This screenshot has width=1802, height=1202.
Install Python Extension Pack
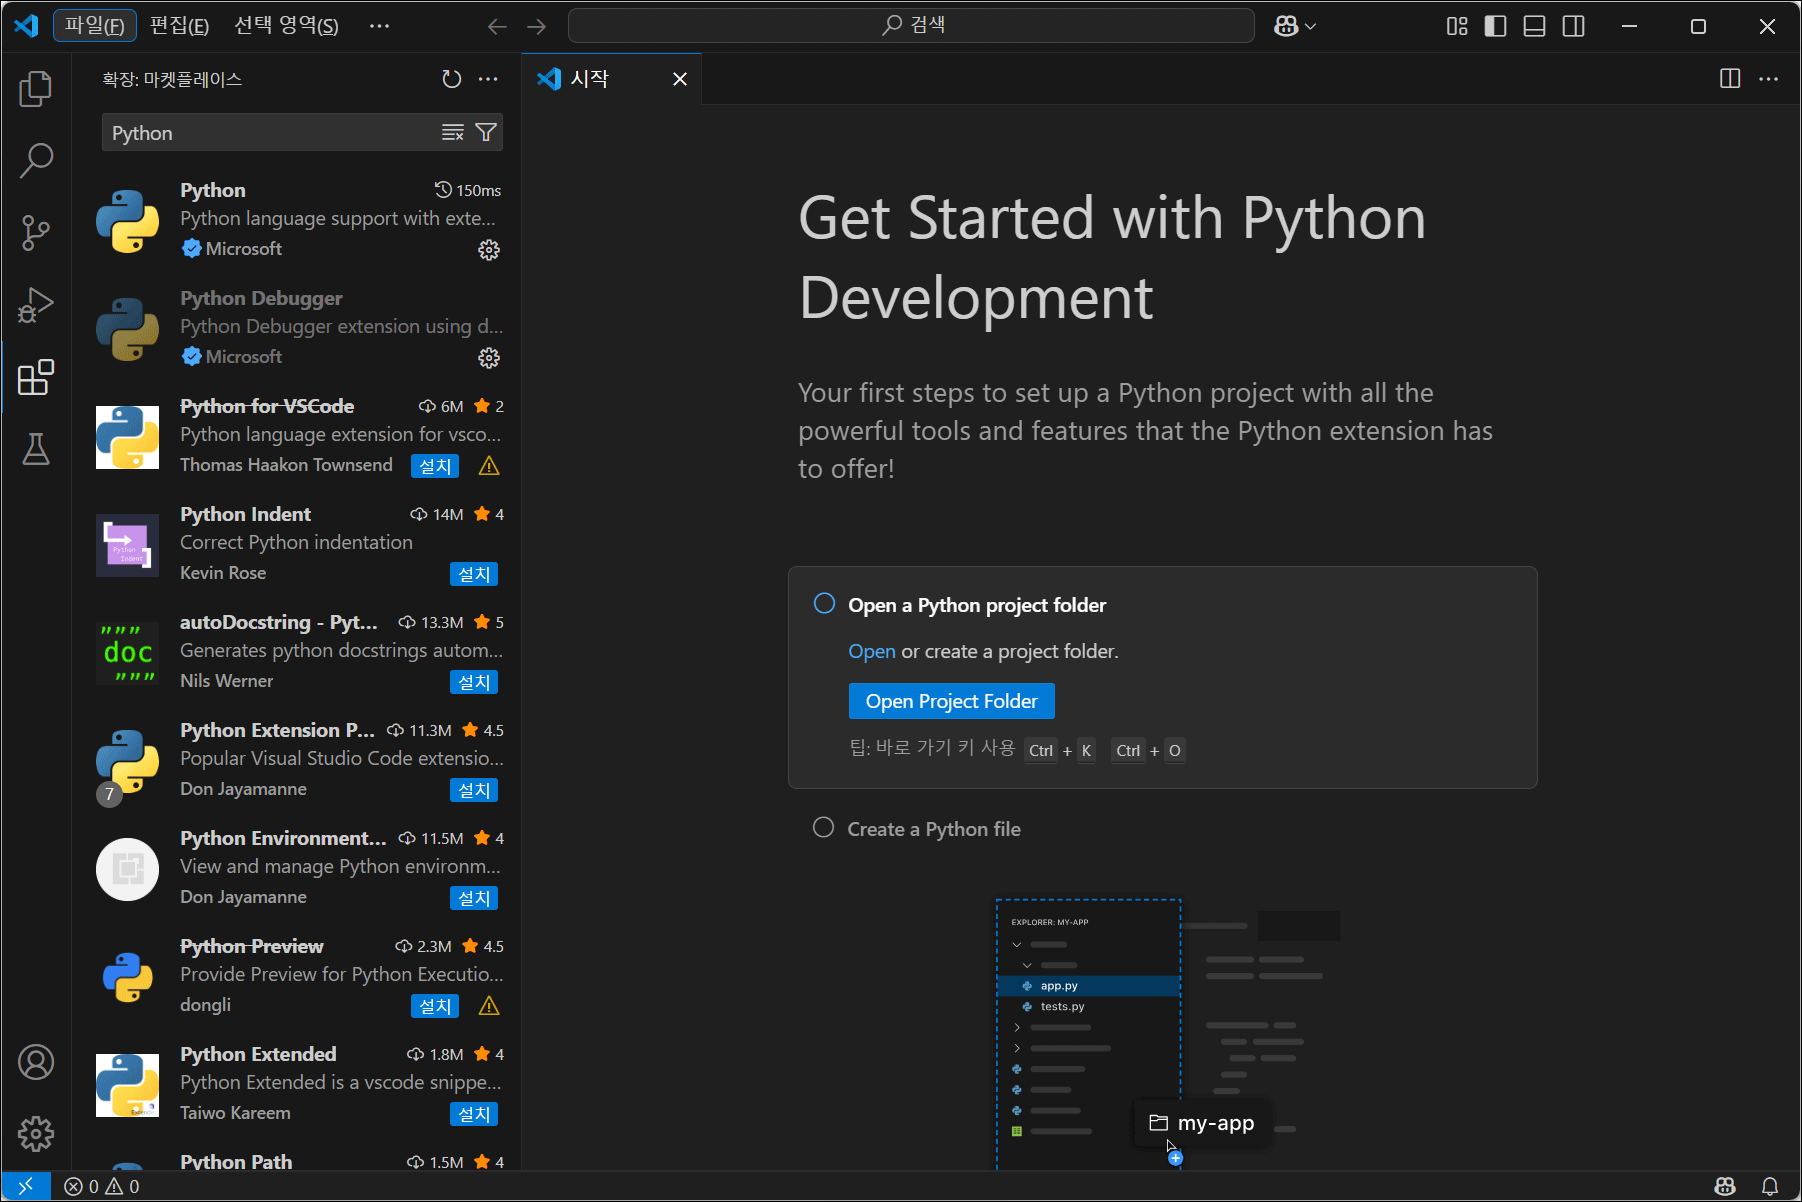[474, 790]
